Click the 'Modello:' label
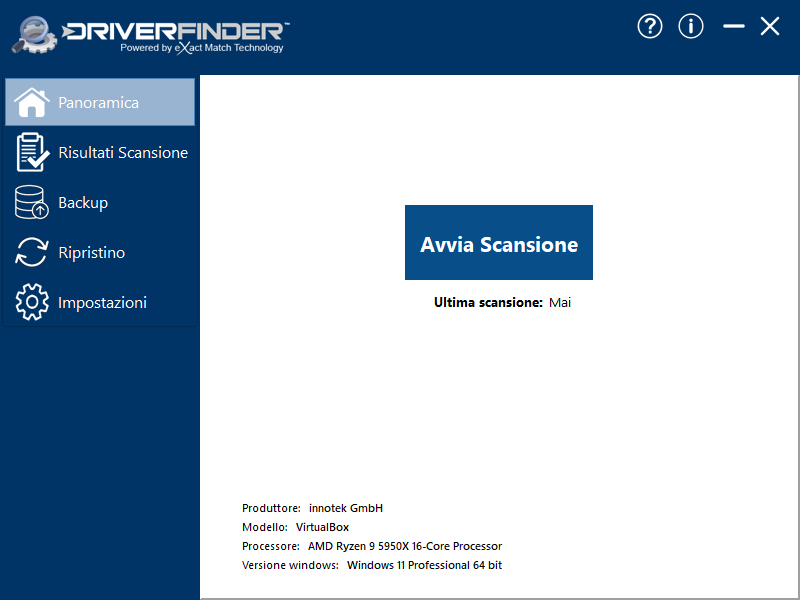 pos(265,527)
